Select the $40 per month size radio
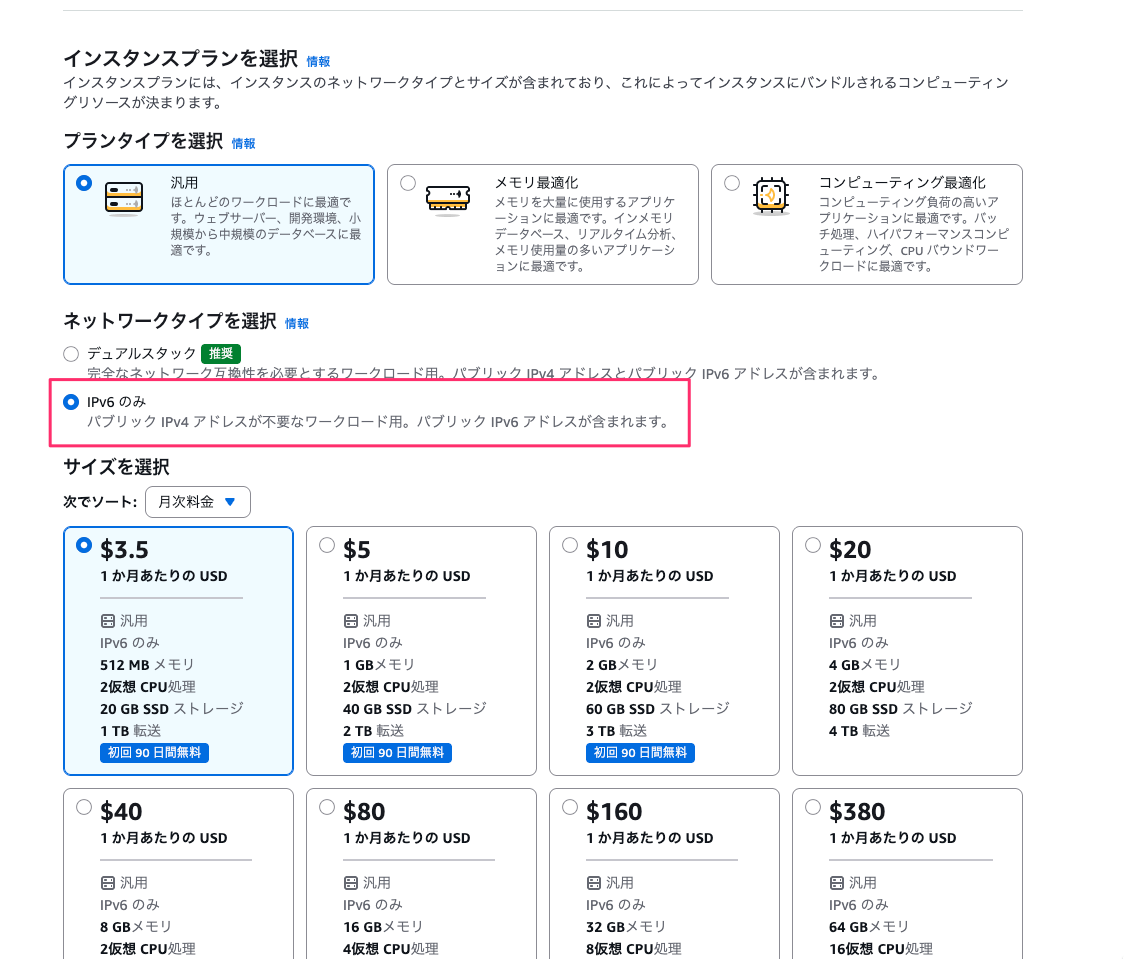Screen dimensions: 1124x959 point(84,807)
